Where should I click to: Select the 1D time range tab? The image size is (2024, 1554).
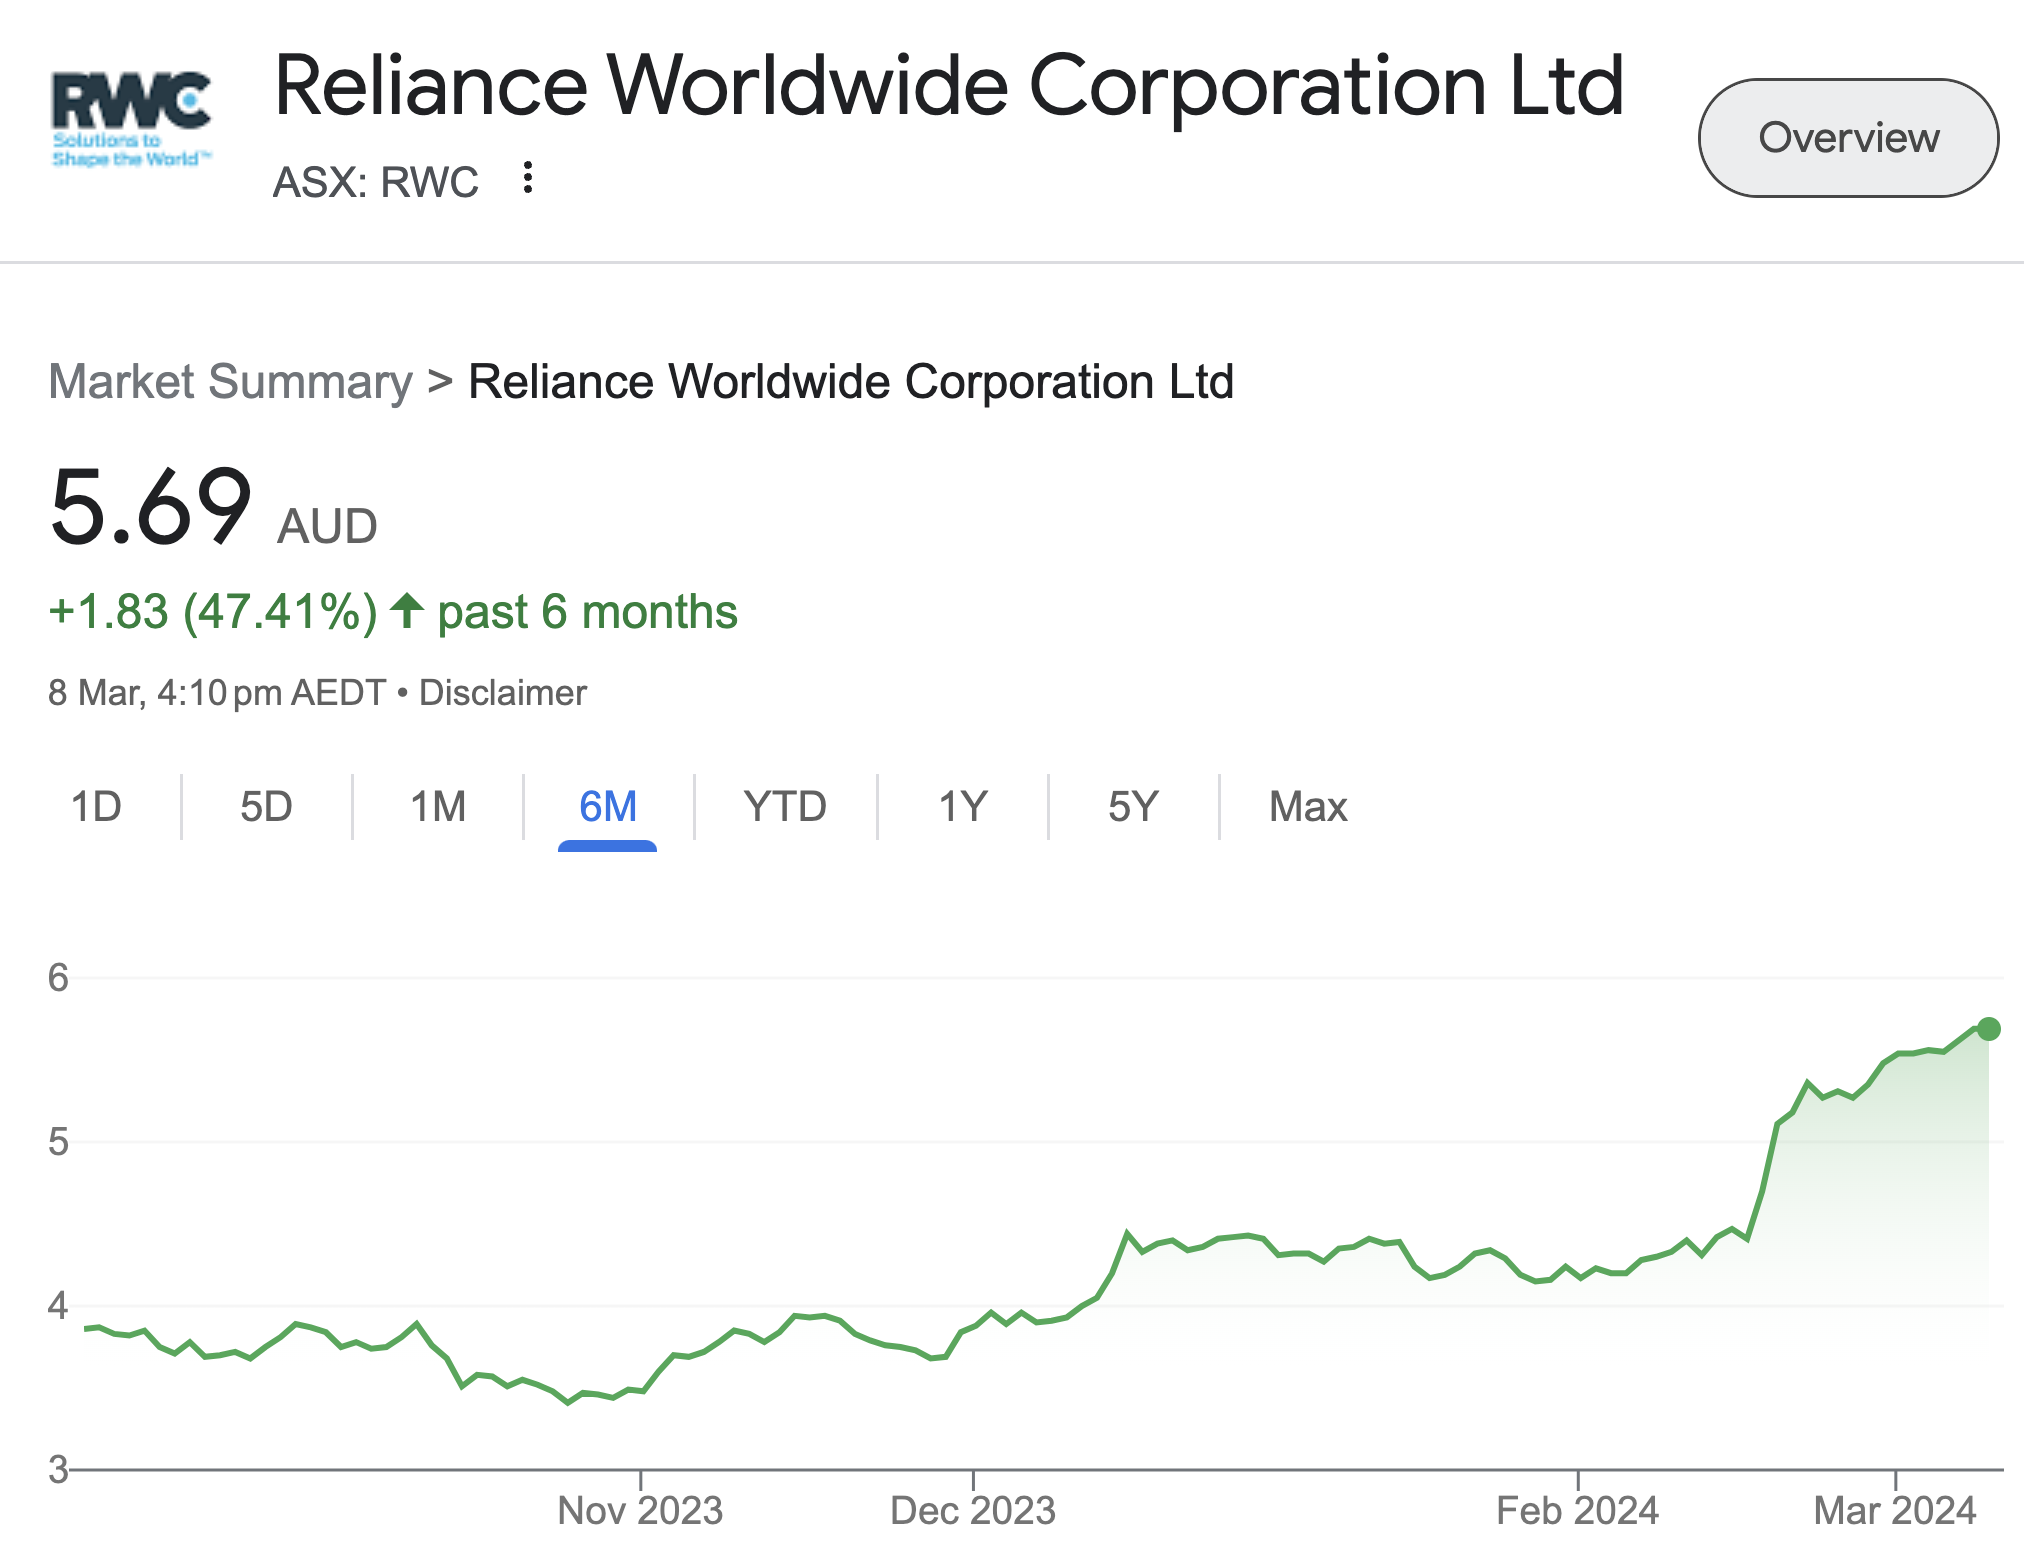96,806
